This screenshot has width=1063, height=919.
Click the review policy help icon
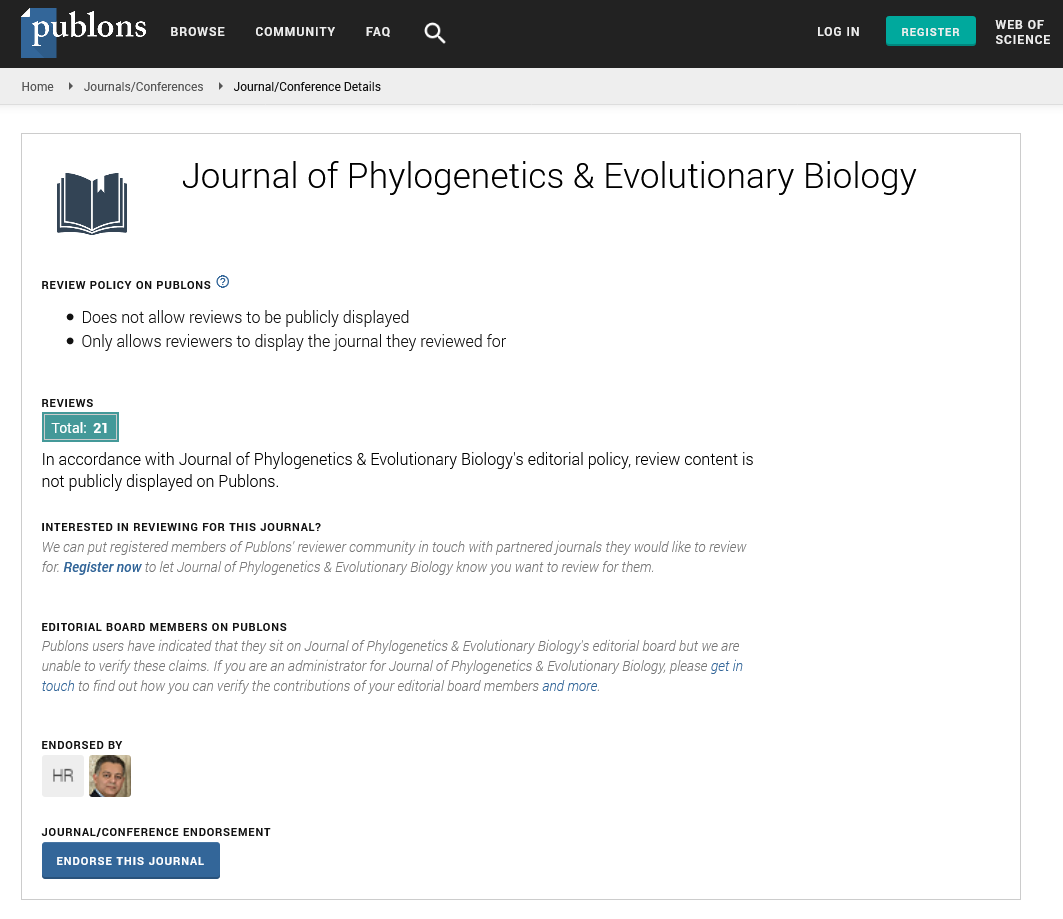point(223,282)
